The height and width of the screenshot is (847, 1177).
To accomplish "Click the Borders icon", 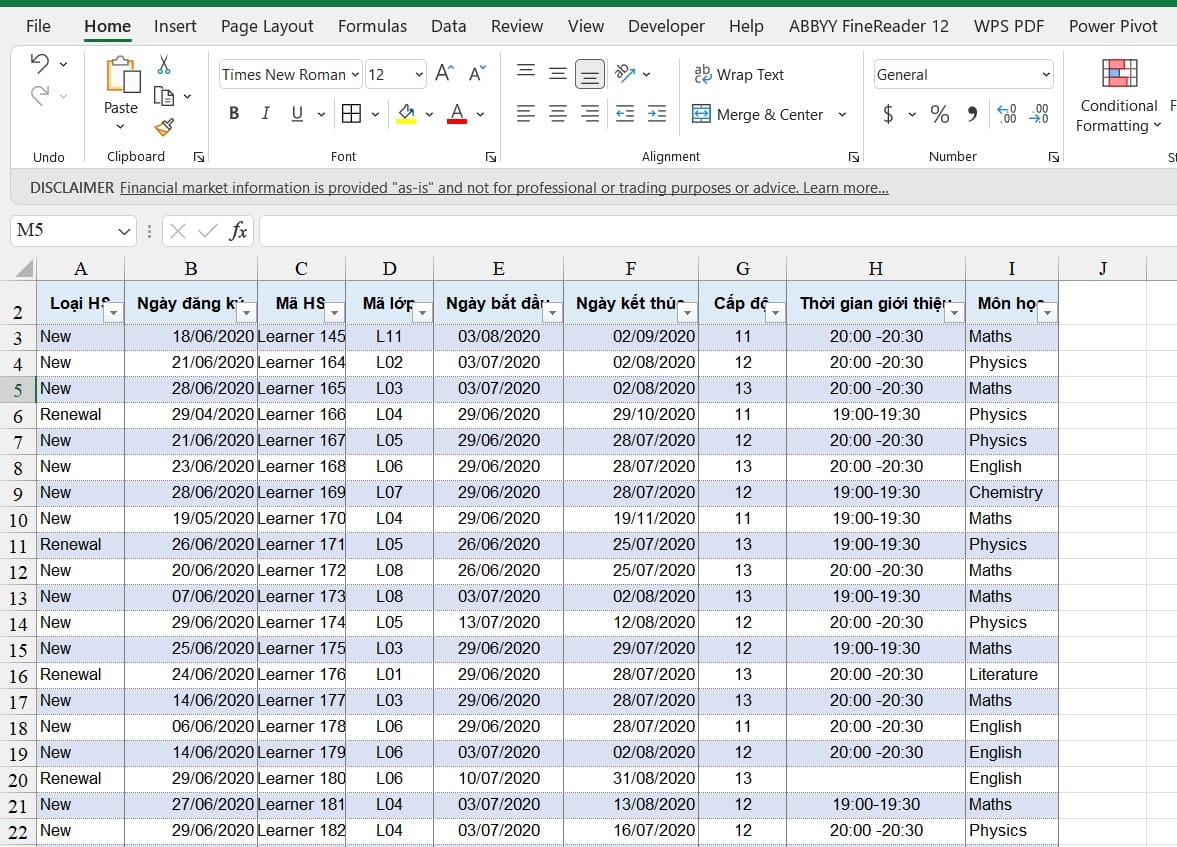I will pos(351,113).
